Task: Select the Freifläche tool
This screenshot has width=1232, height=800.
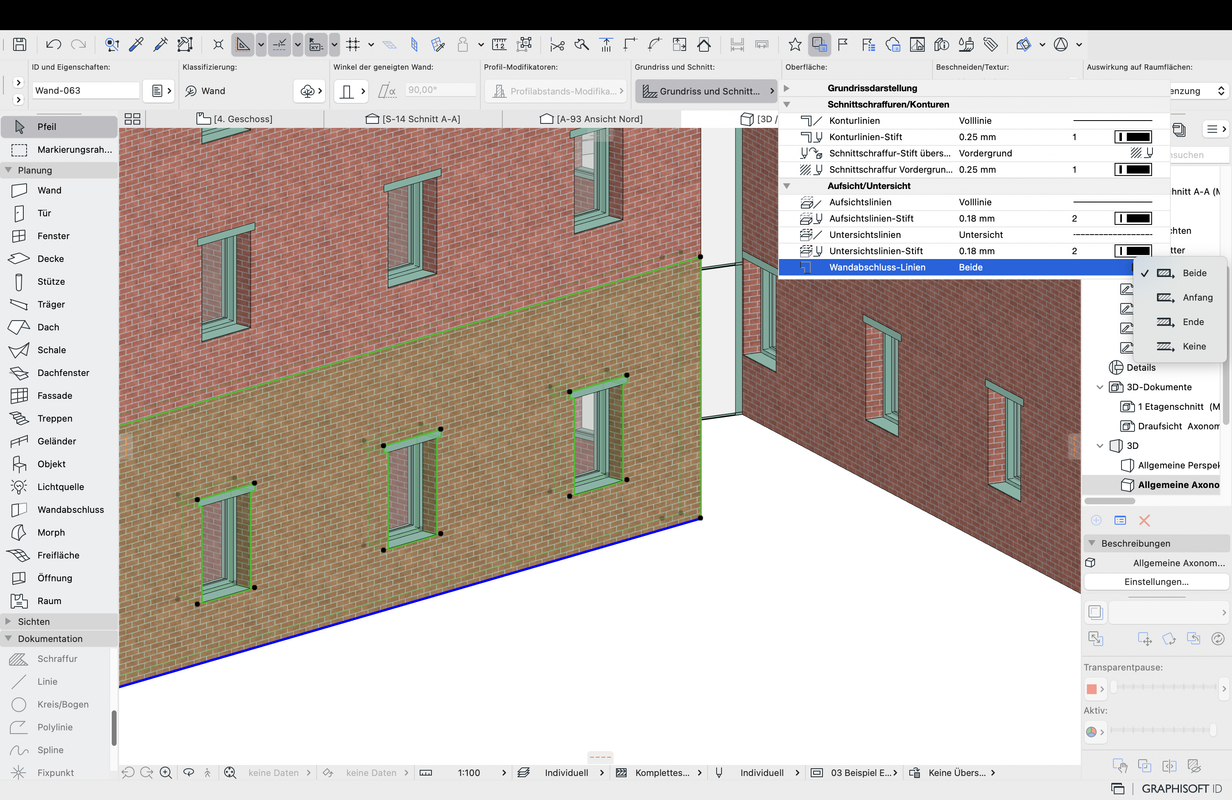Action: pos(58,555)
